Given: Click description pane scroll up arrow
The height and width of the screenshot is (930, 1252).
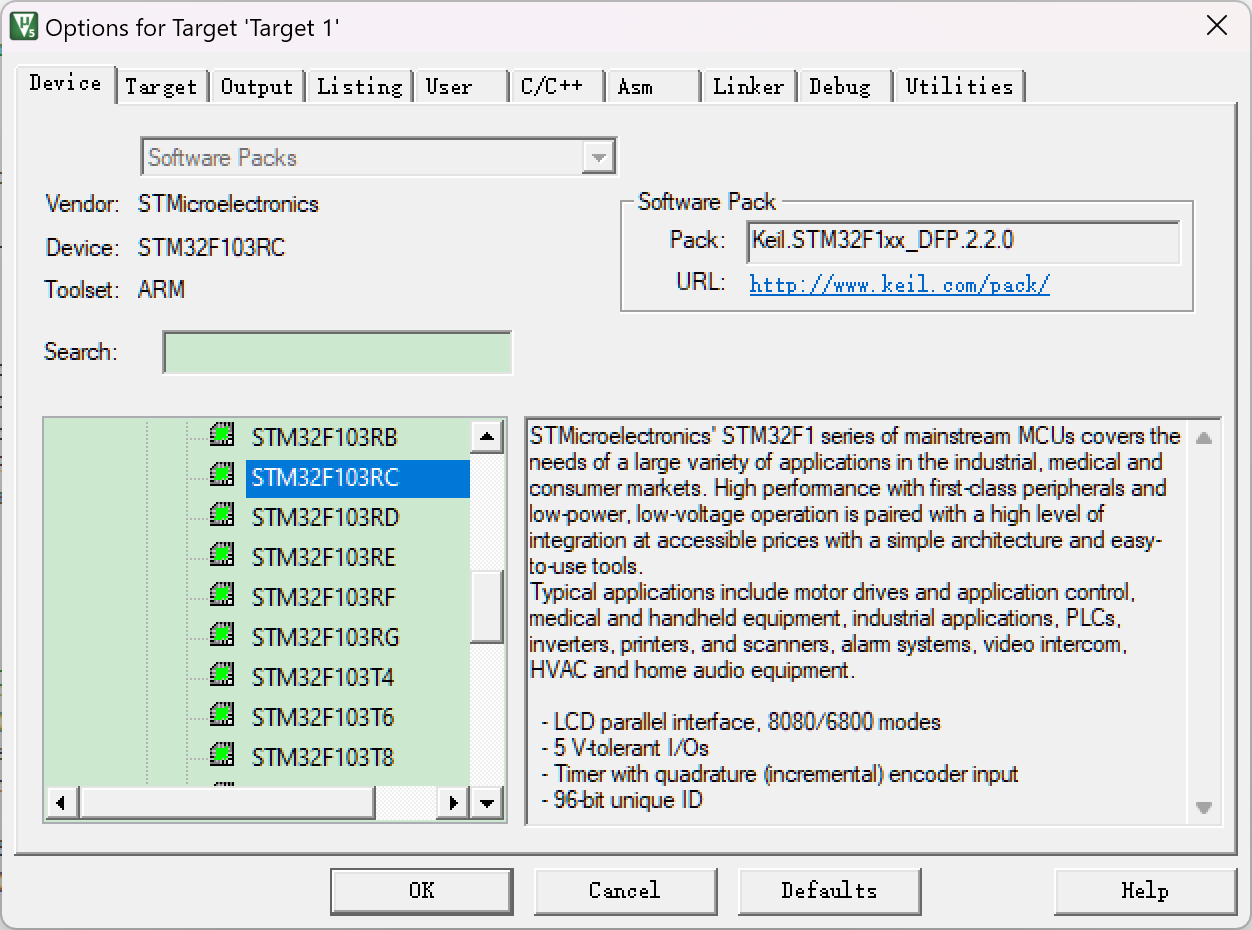Looking at the screenshot, I should [x=1204, y=438].
